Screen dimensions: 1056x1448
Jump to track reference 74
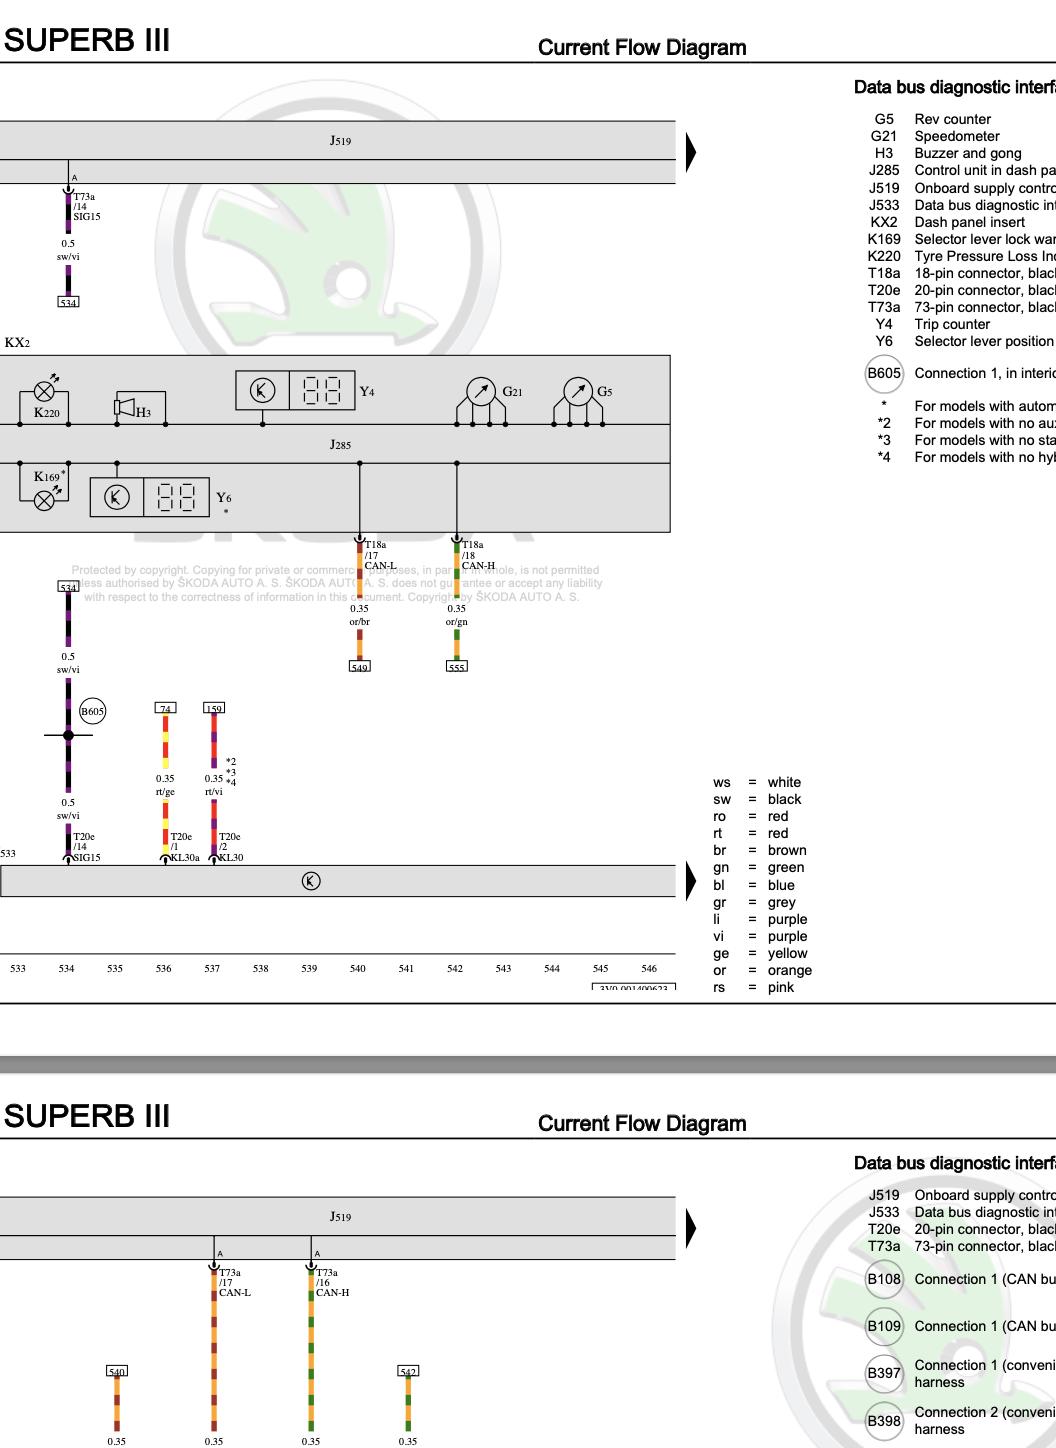coord(165,708)
